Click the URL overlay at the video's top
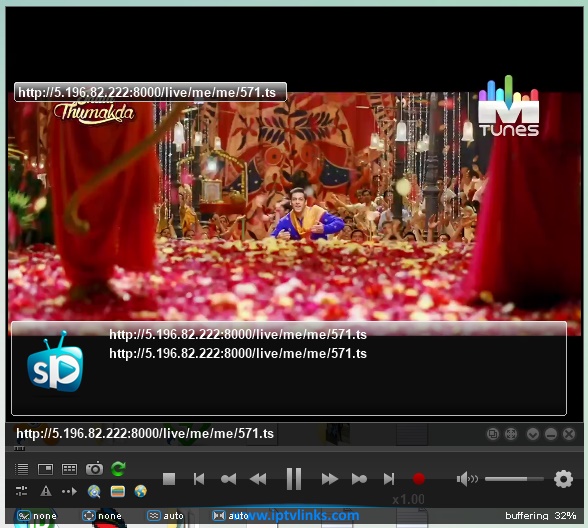This screenshot has width=588, height=528. [150, 92]
